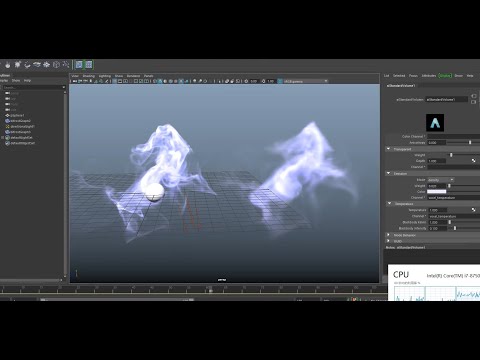Viewport: 480px width, 360px height.
Task: Click the pSphere1 mesh icon in the Outliner
Action: tap(7, 115)
